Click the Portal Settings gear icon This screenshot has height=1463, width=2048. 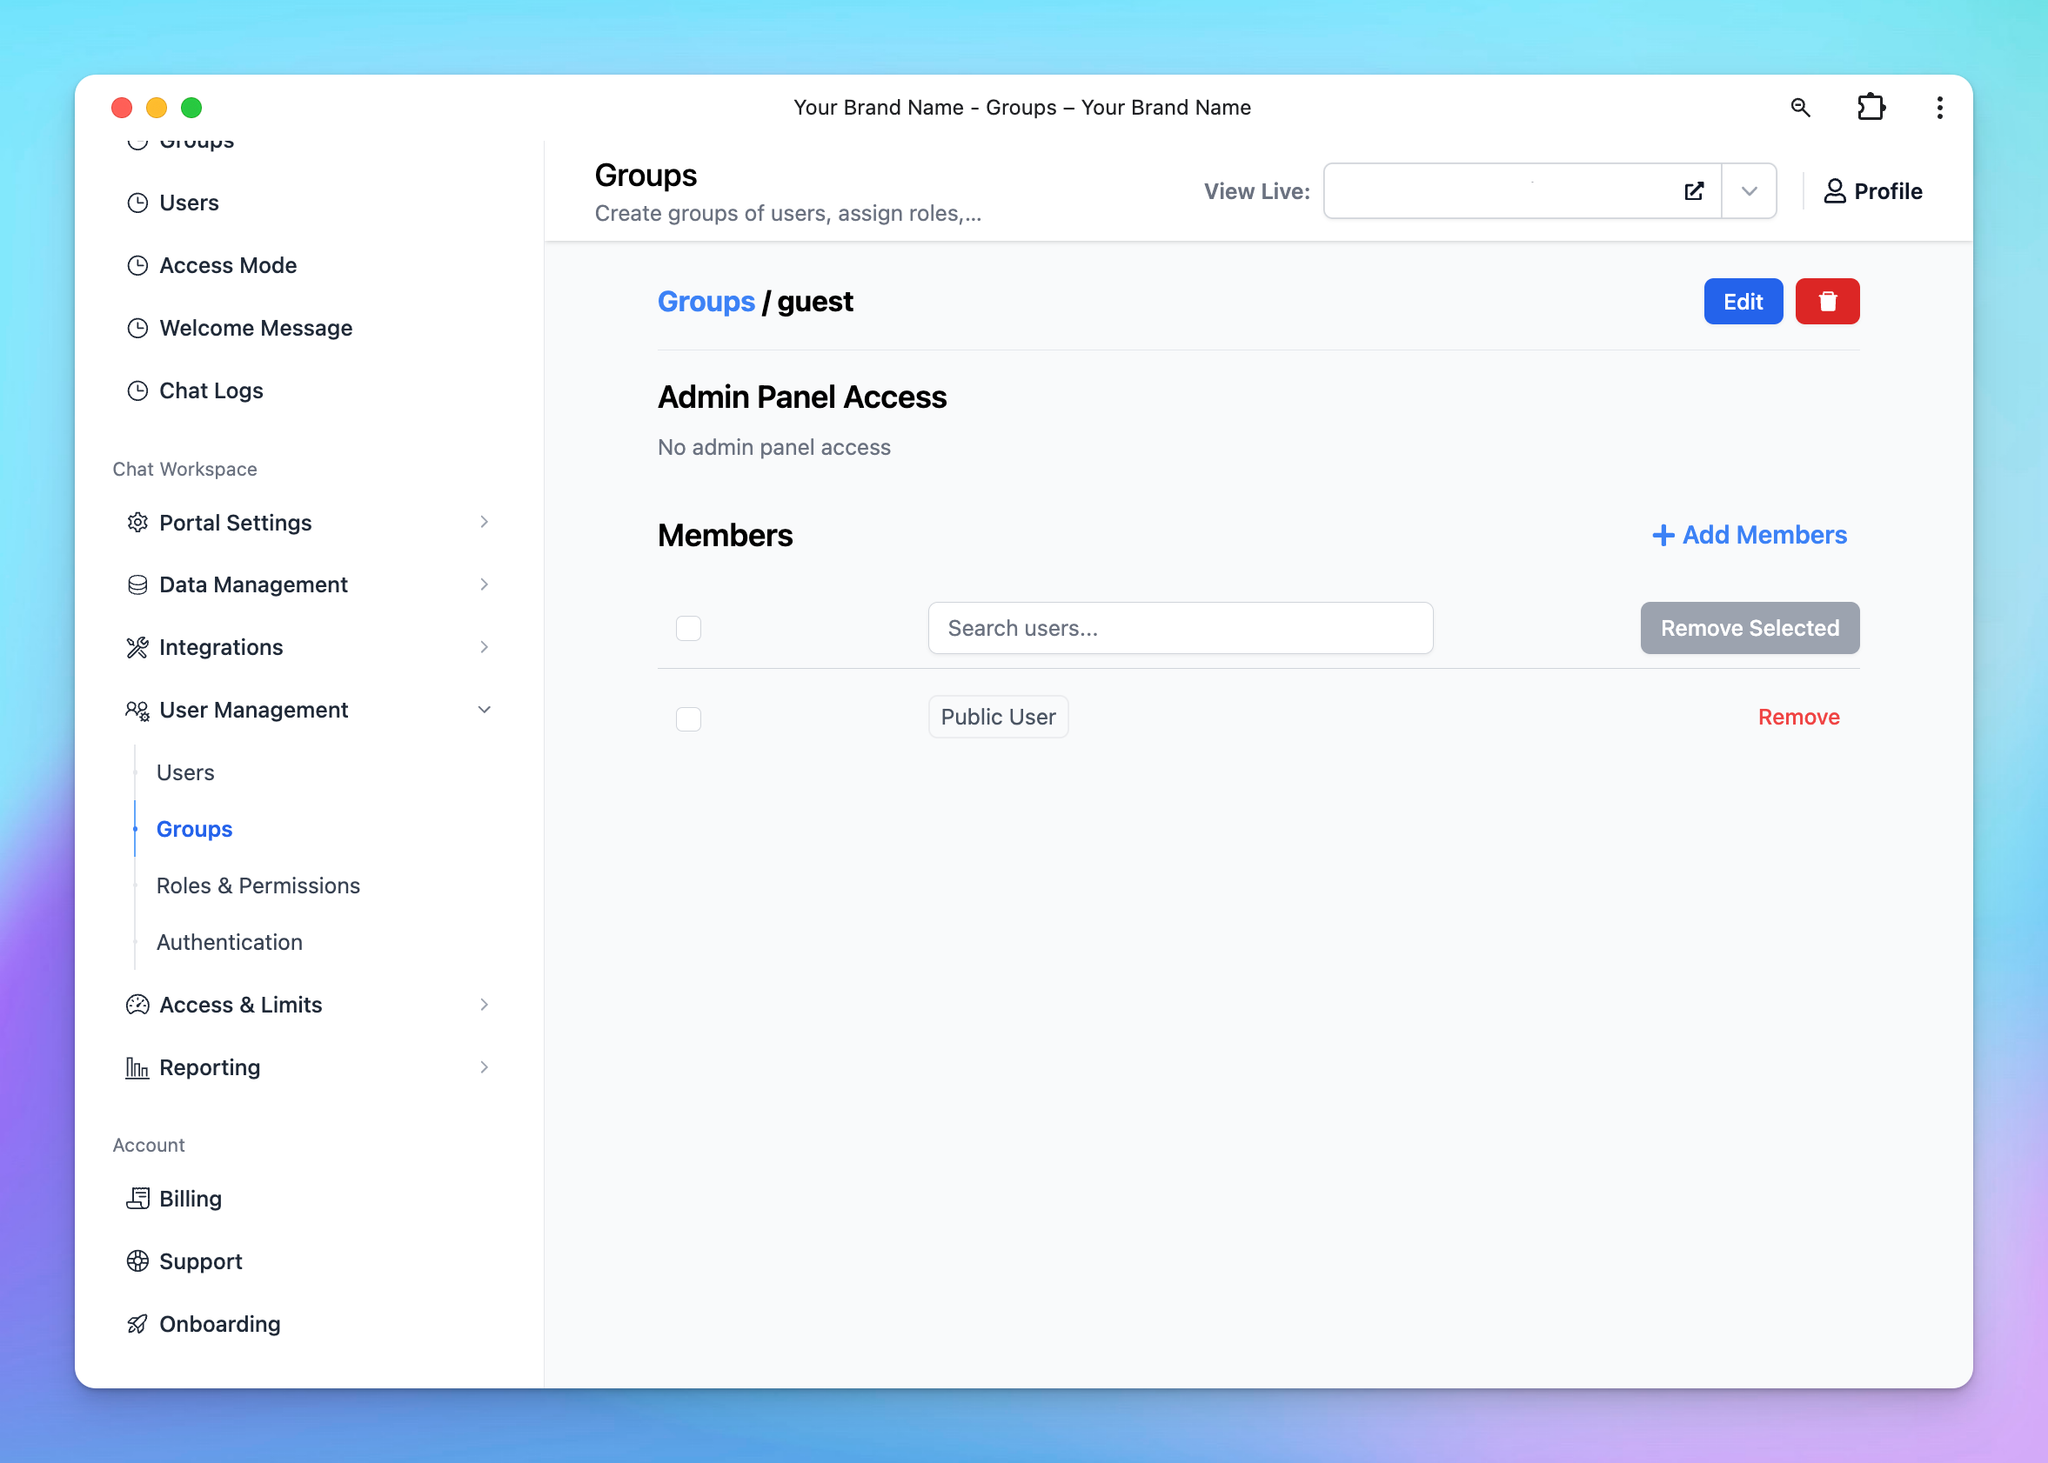click(138, 522)
